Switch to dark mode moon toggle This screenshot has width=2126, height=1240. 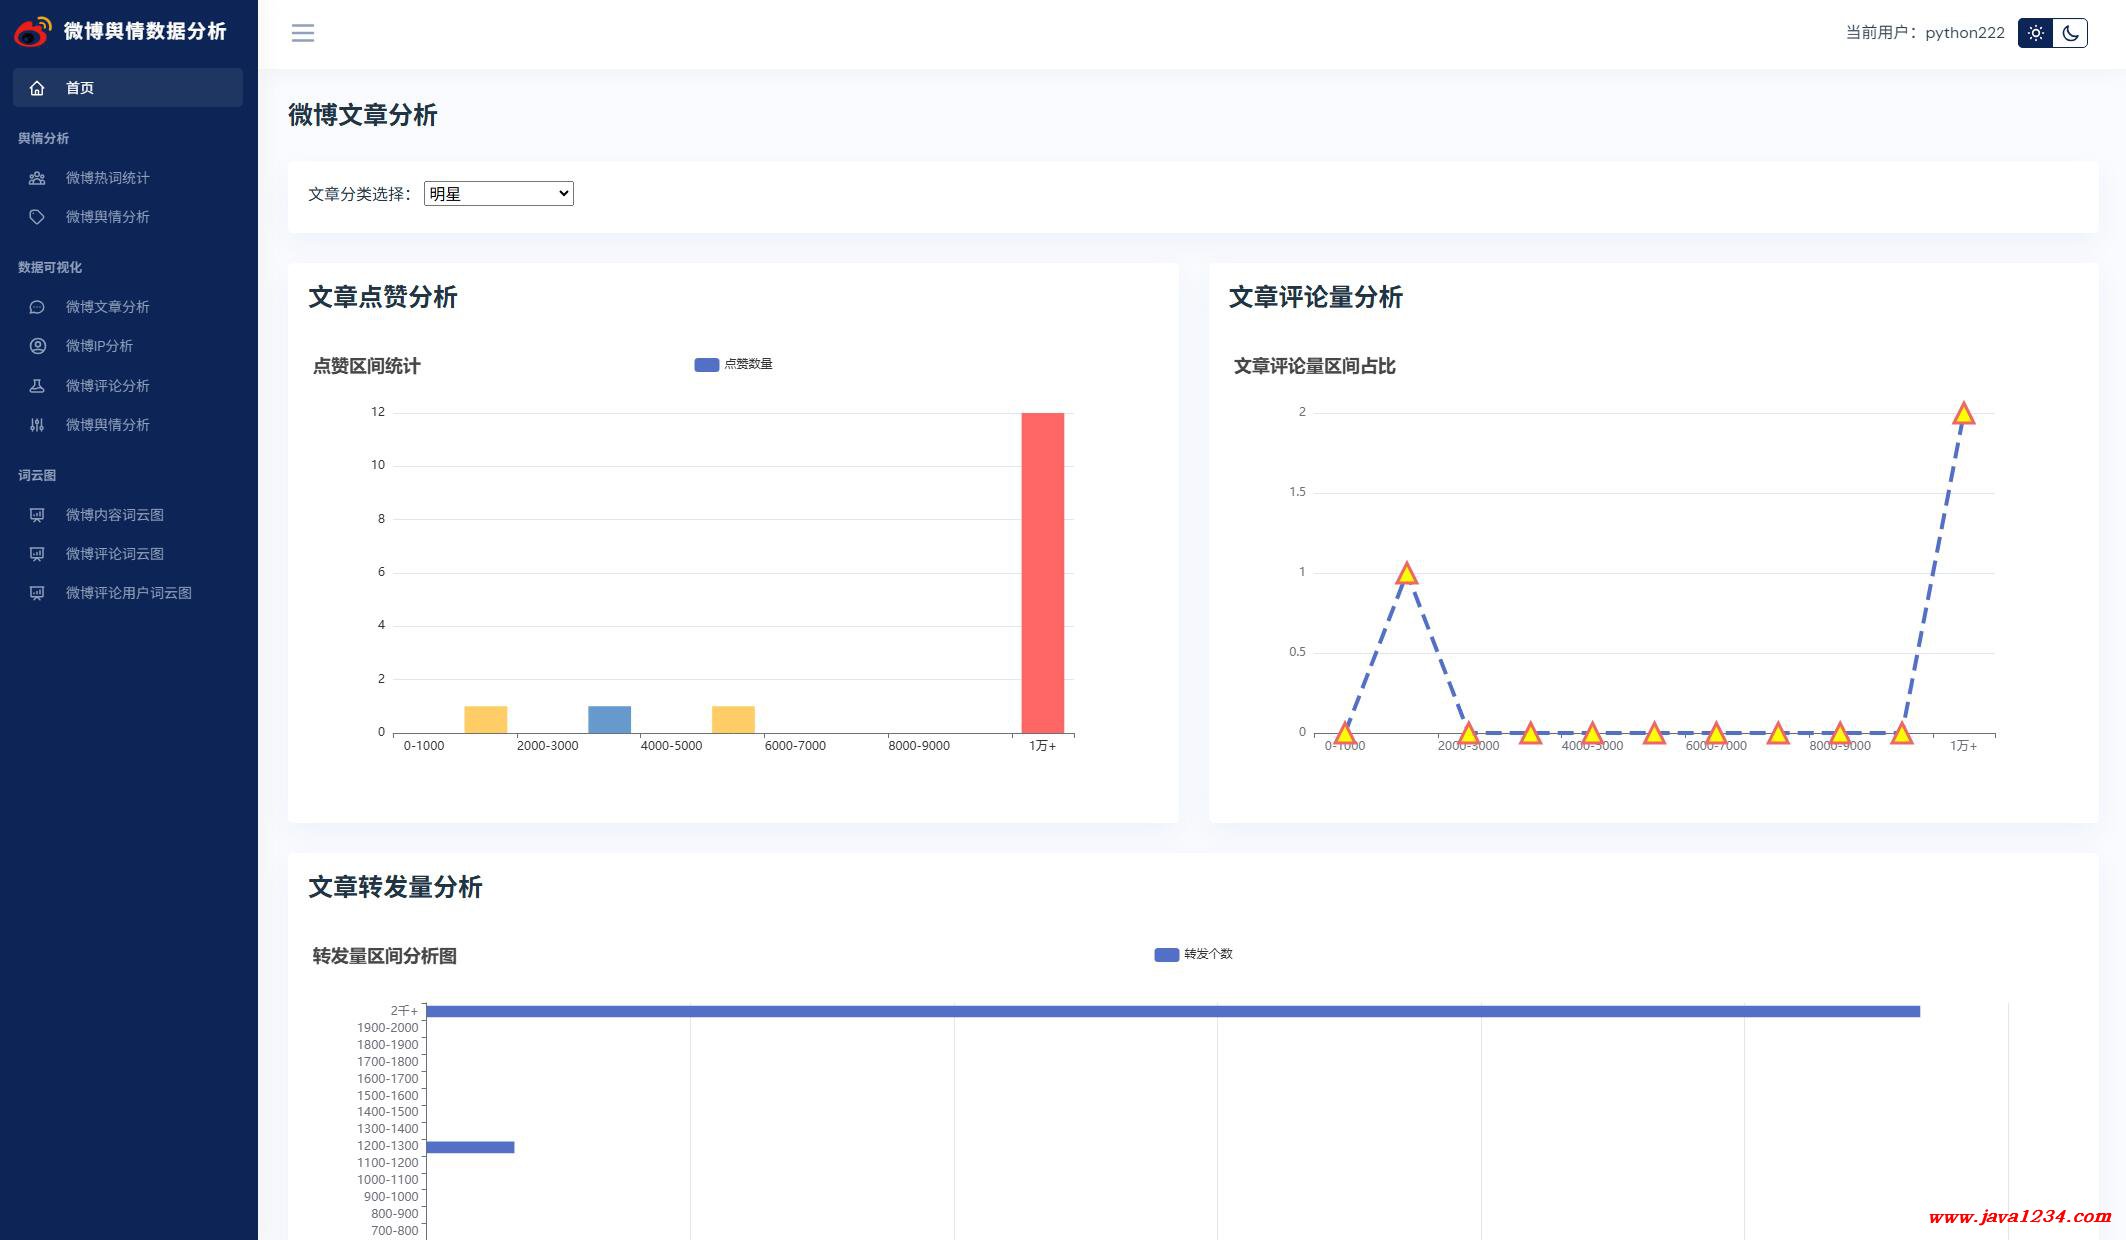pos(2070,33)
